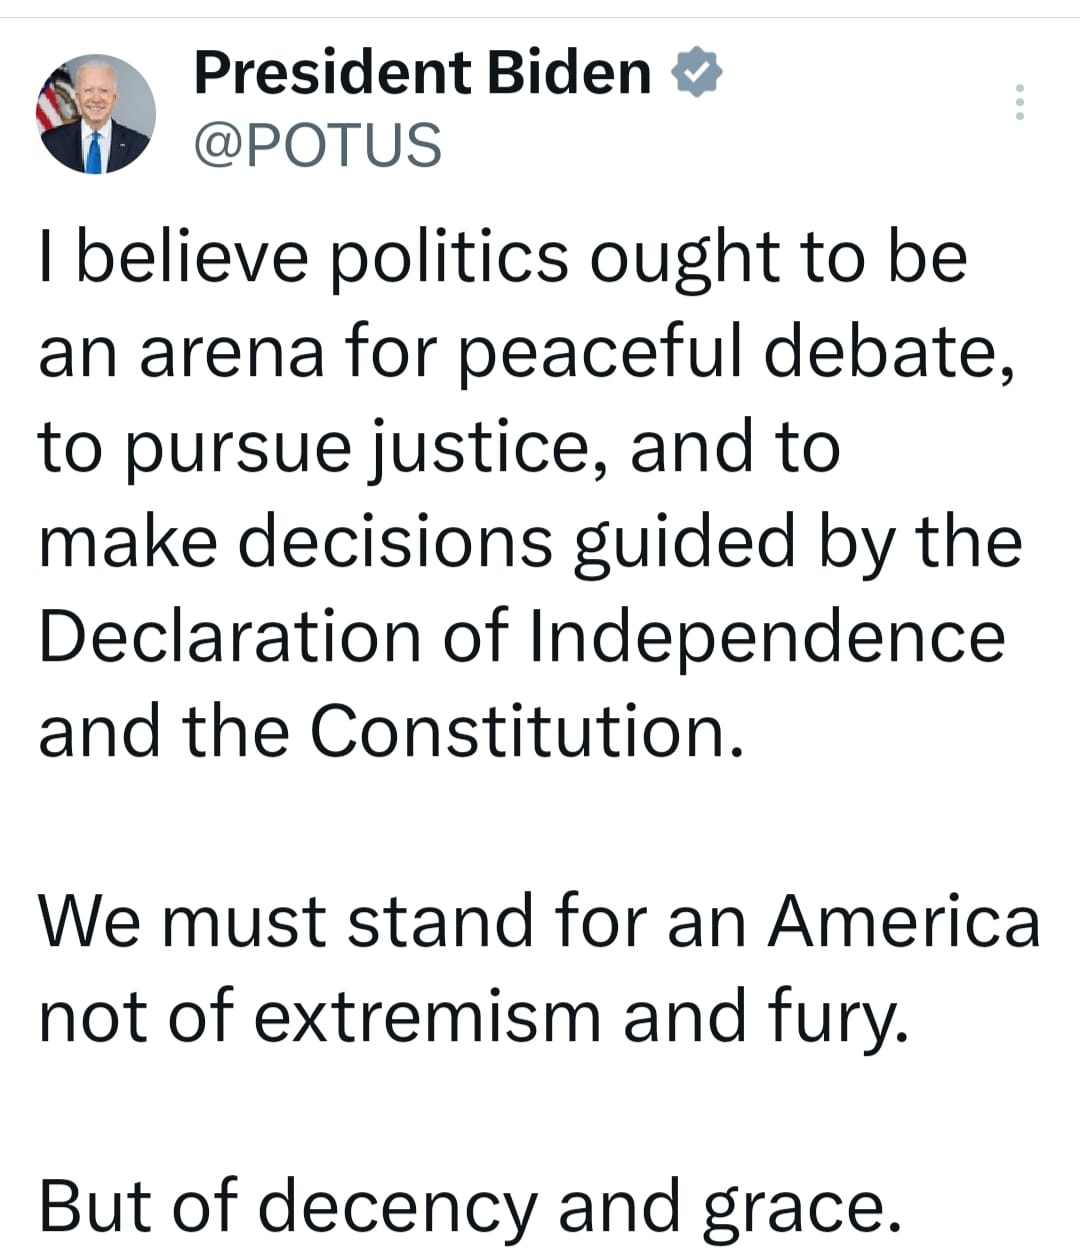This screenshot has width=1080, height=1257.
Task: Click the "I believe politics ought to be" line
Action: point(503,257)
